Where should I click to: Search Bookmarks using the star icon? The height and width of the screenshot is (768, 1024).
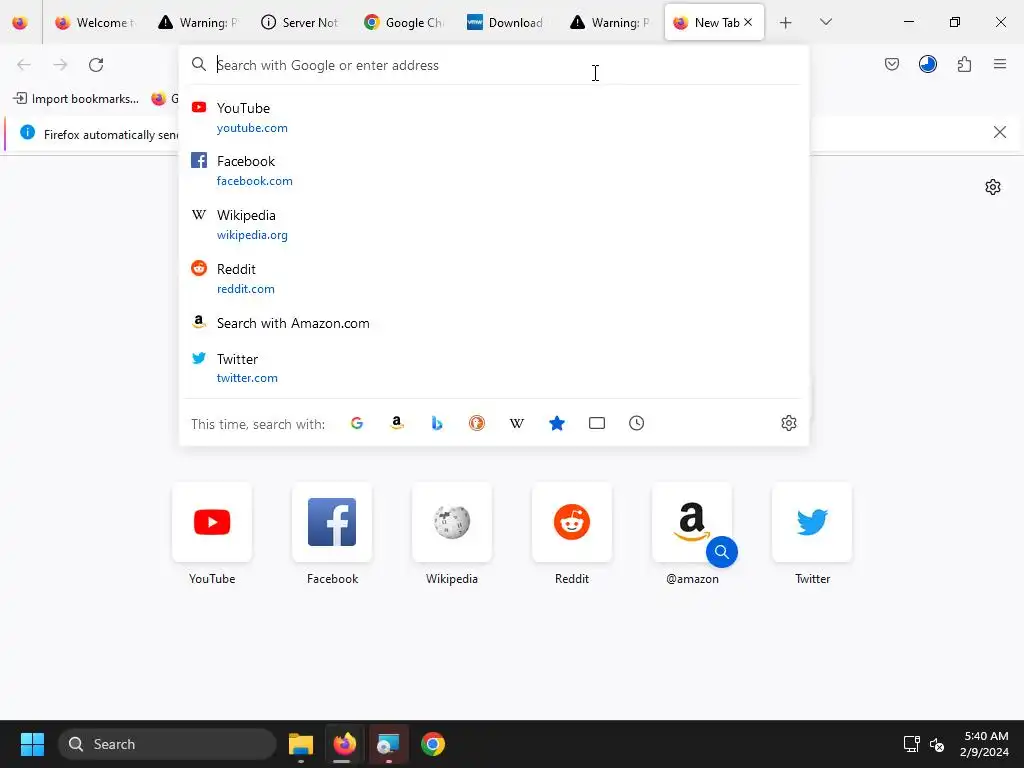coord(556,423)
